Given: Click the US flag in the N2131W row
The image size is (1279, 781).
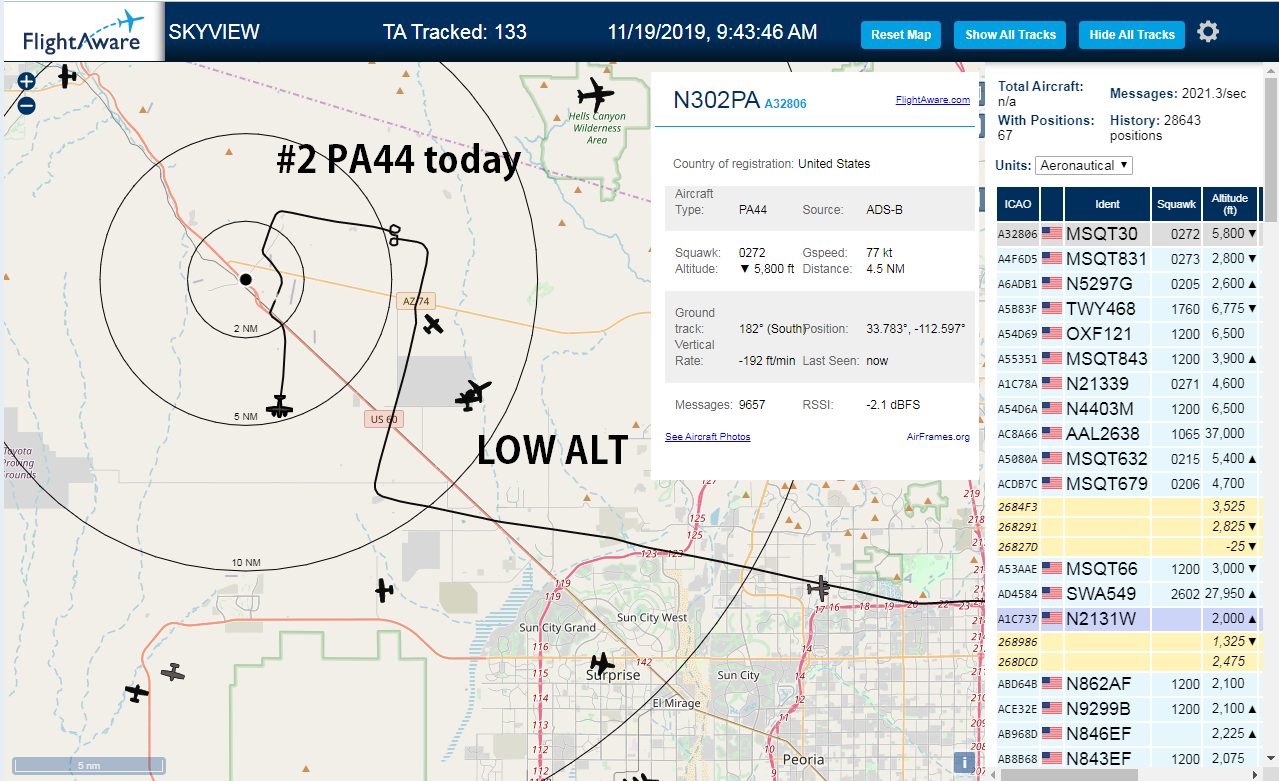Looking at the screenshot, I should pos(1052,619).
